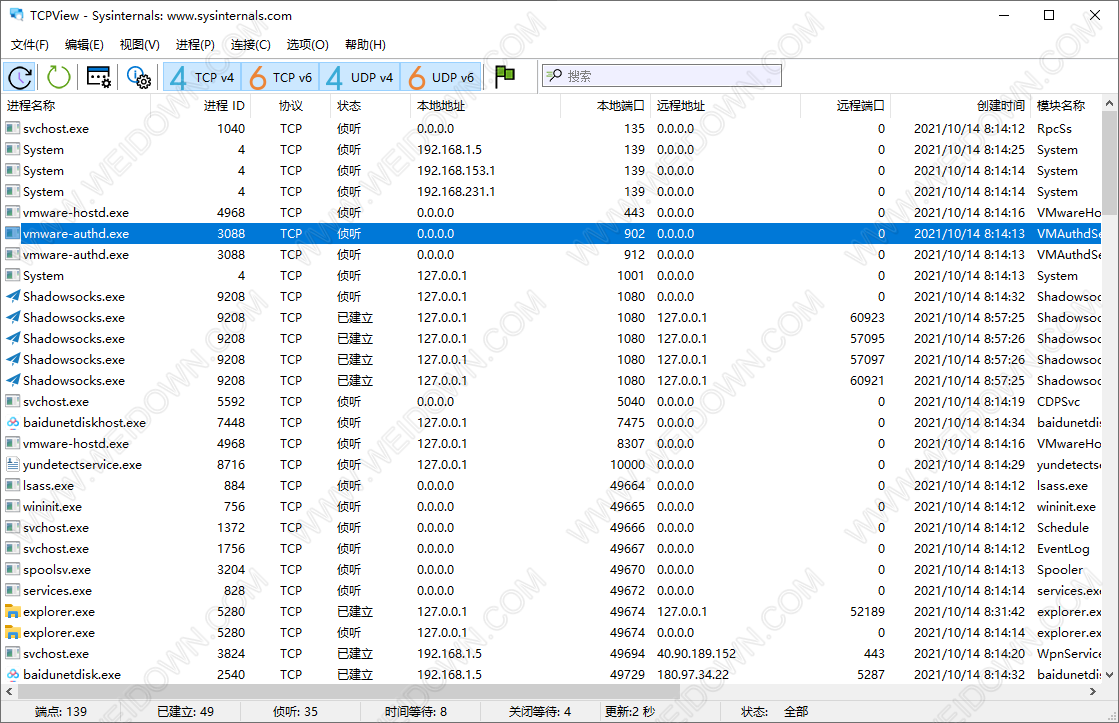
Task: Click the auto-refresh clock icon
Action: [20, 77]
